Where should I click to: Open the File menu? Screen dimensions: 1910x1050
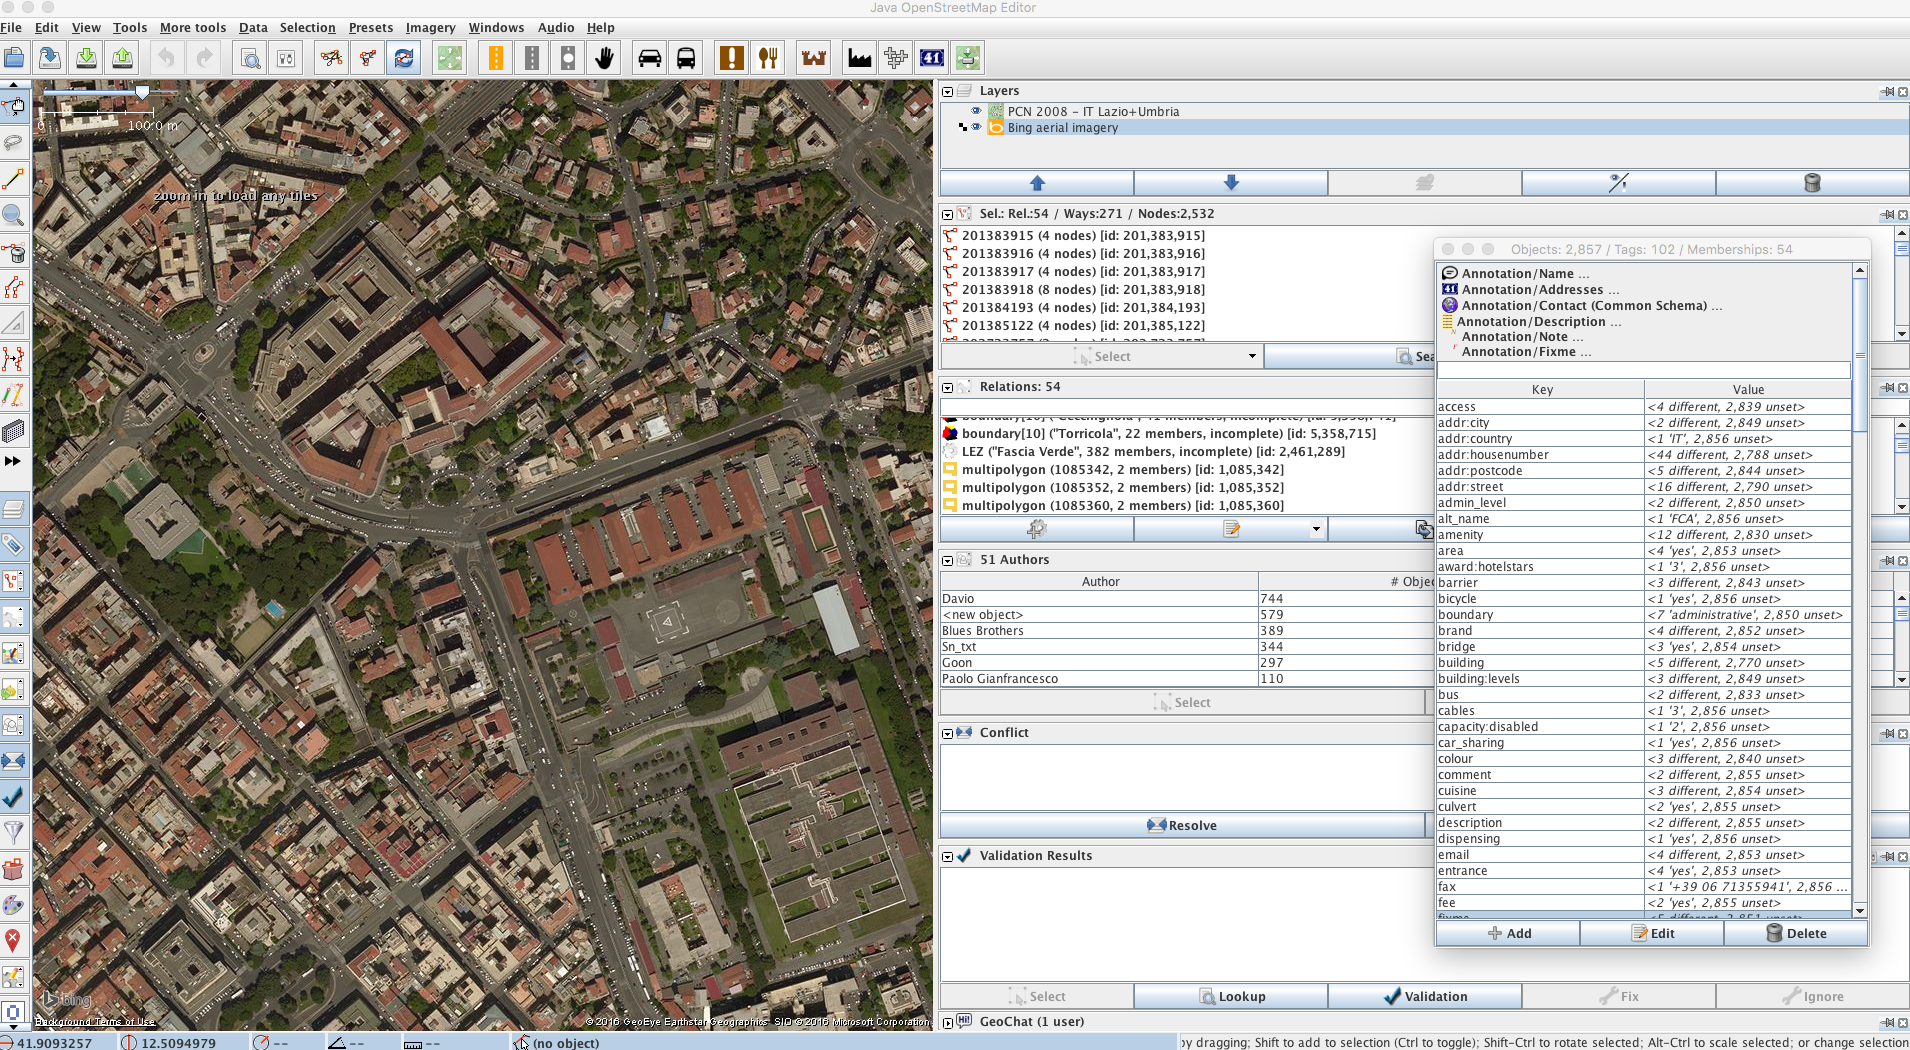click(x=11, y=27)
